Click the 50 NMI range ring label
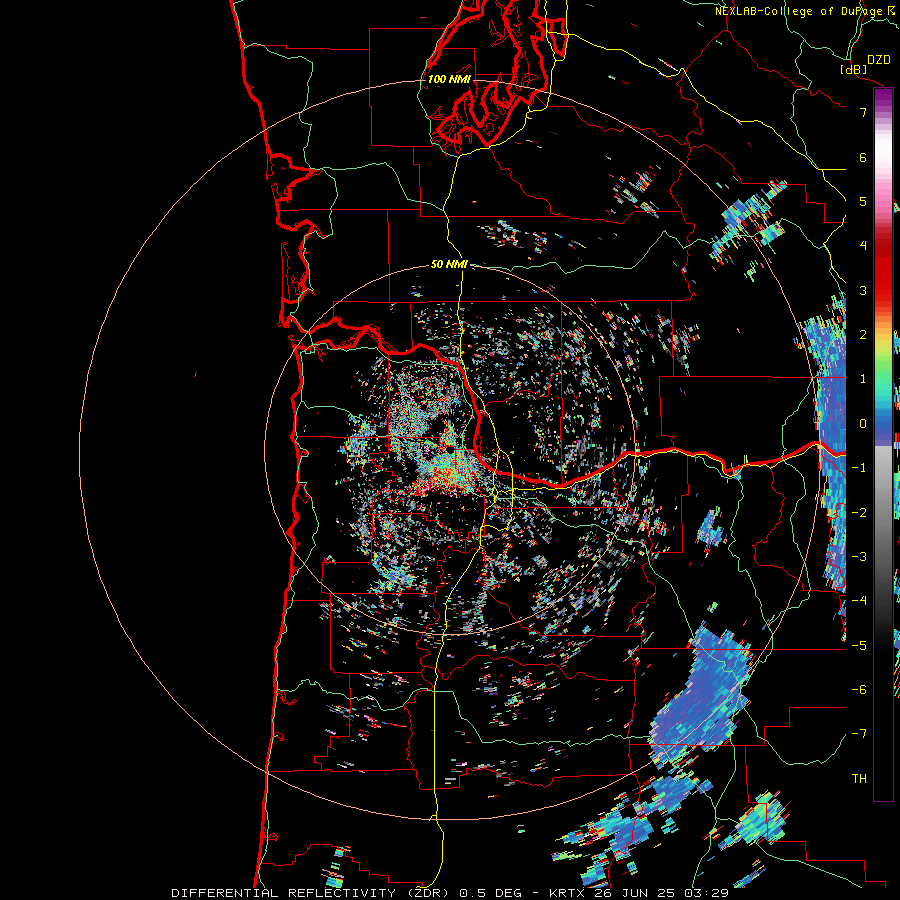Viewport: 900px width, 900px height. pyautogui.click(x=449, y=264)
